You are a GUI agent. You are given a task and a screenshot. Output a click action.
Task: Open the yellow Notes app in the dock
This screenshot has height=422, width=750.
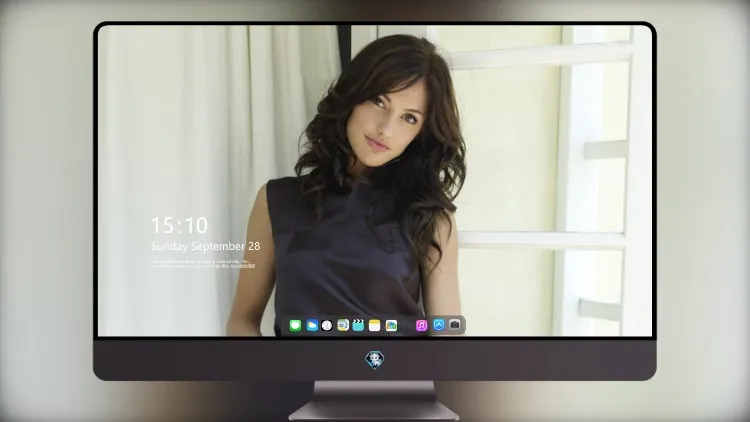(375, 325)
